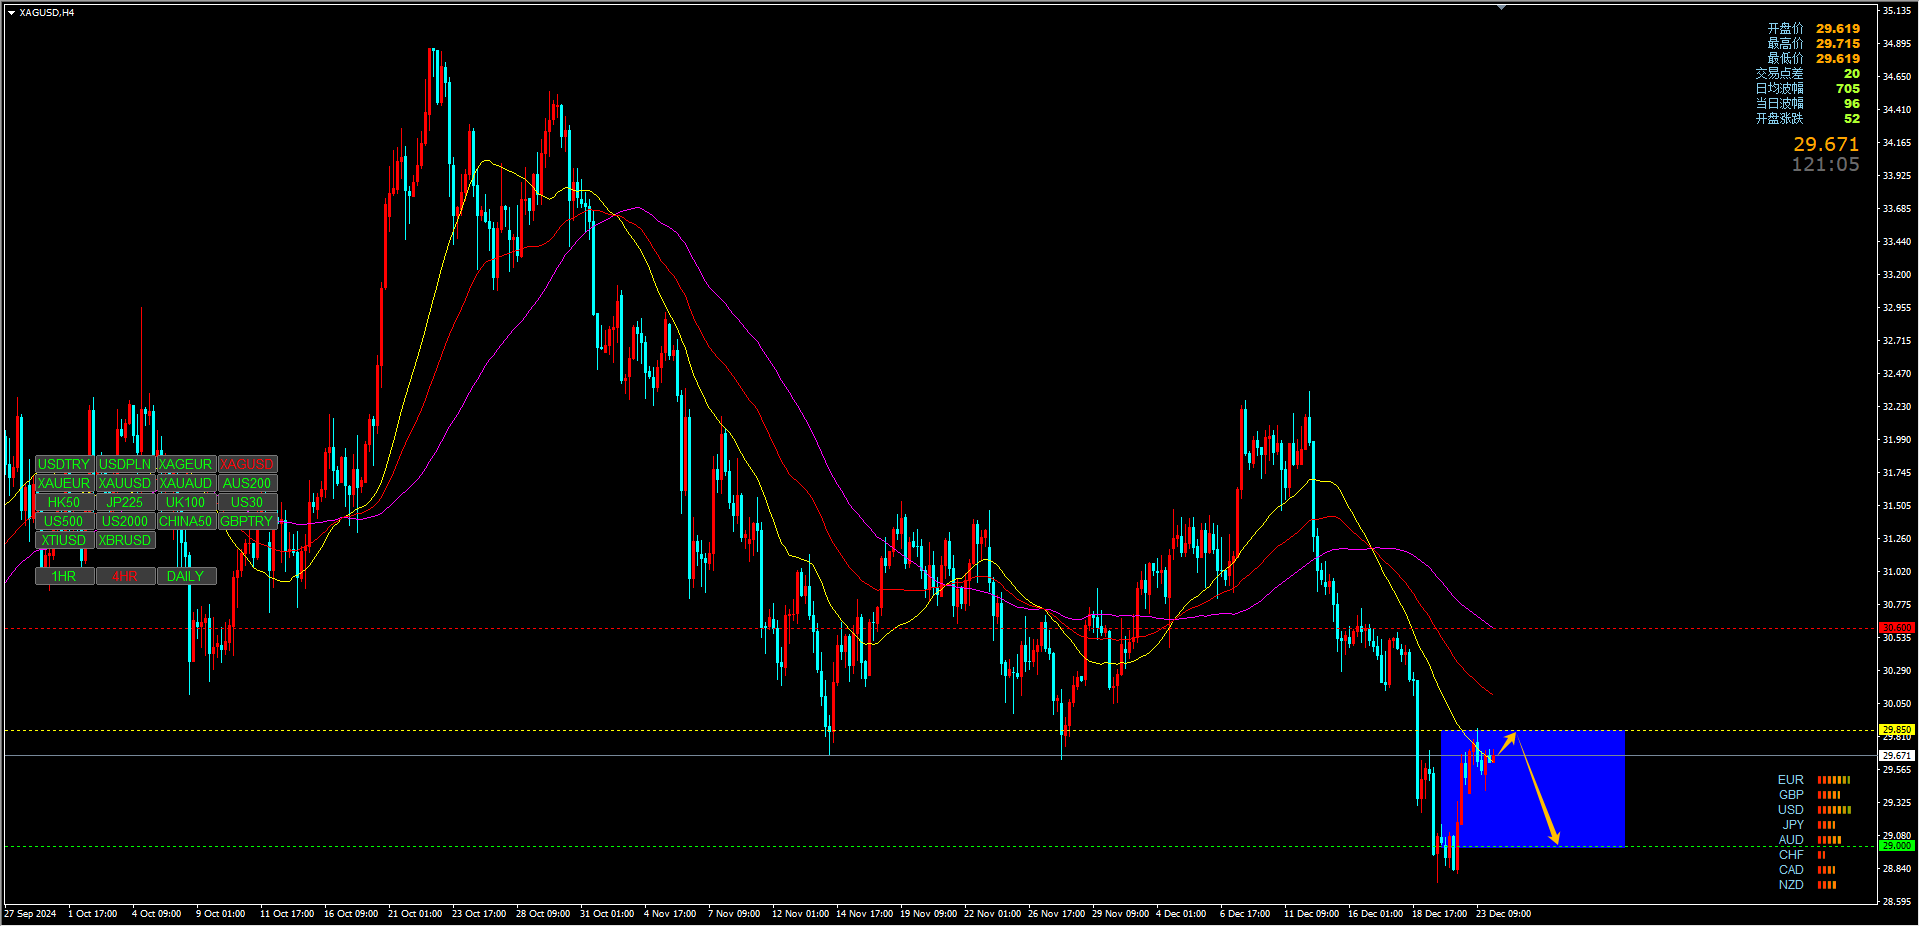
Task: Switch to XTIUSD crude oil
Action: pyautogui.click(x=64, y=541)
